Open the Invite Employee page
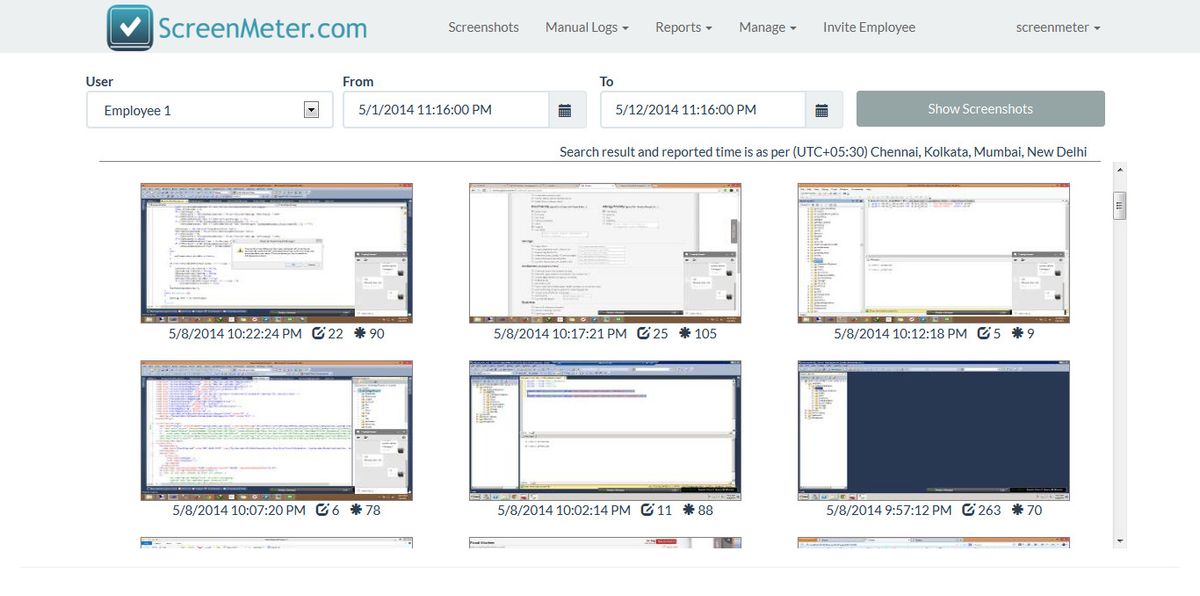Screen dimensions: 1200x596 click(x=868, y=27)
